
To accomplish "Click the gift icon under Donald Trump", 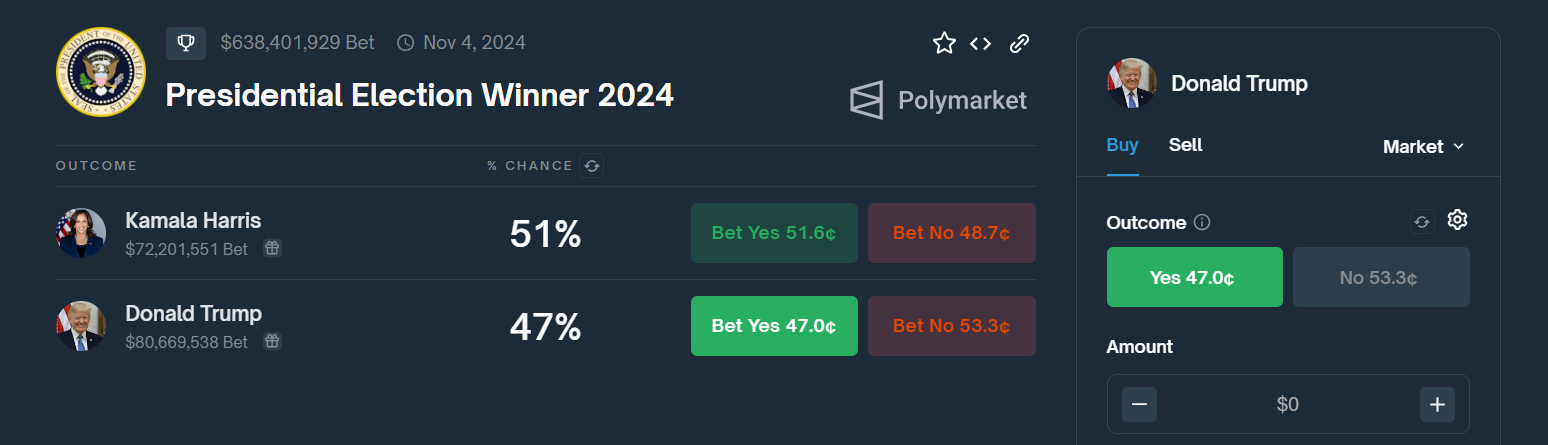I will pyautogui.click(x=272, y=341).
